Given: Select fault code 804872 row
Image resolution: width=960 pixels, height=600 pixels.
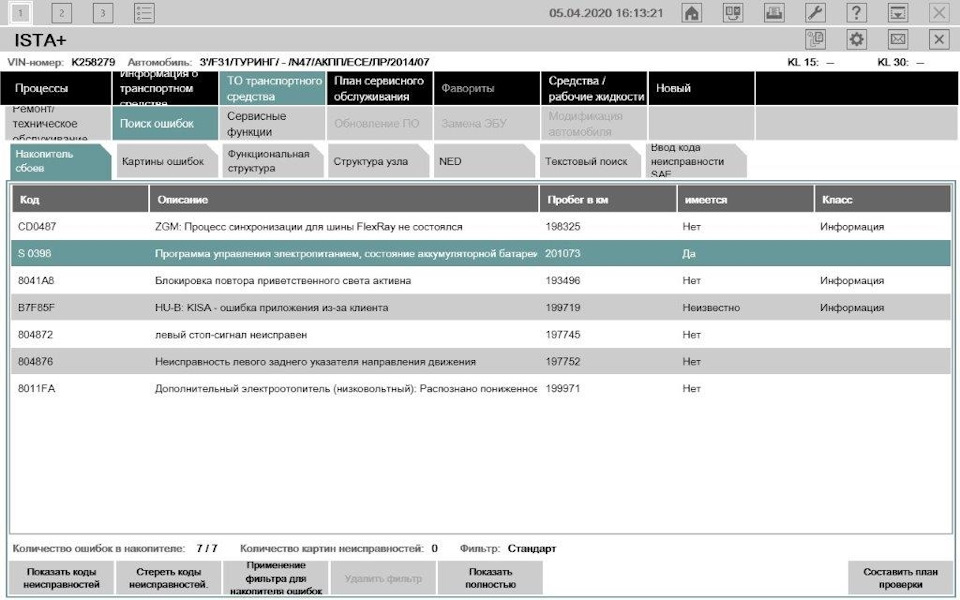Looking at the screenshot, I should point(481,335).
